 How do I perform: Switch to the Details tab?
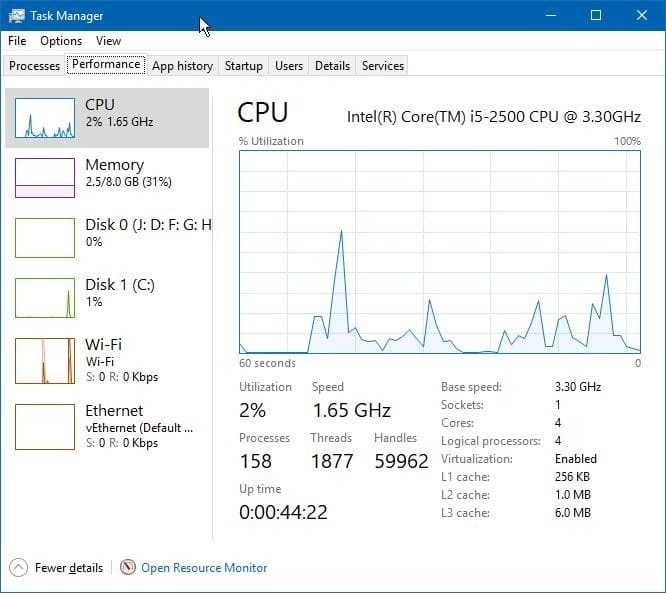pyautogui.click(x=332, y=66)
